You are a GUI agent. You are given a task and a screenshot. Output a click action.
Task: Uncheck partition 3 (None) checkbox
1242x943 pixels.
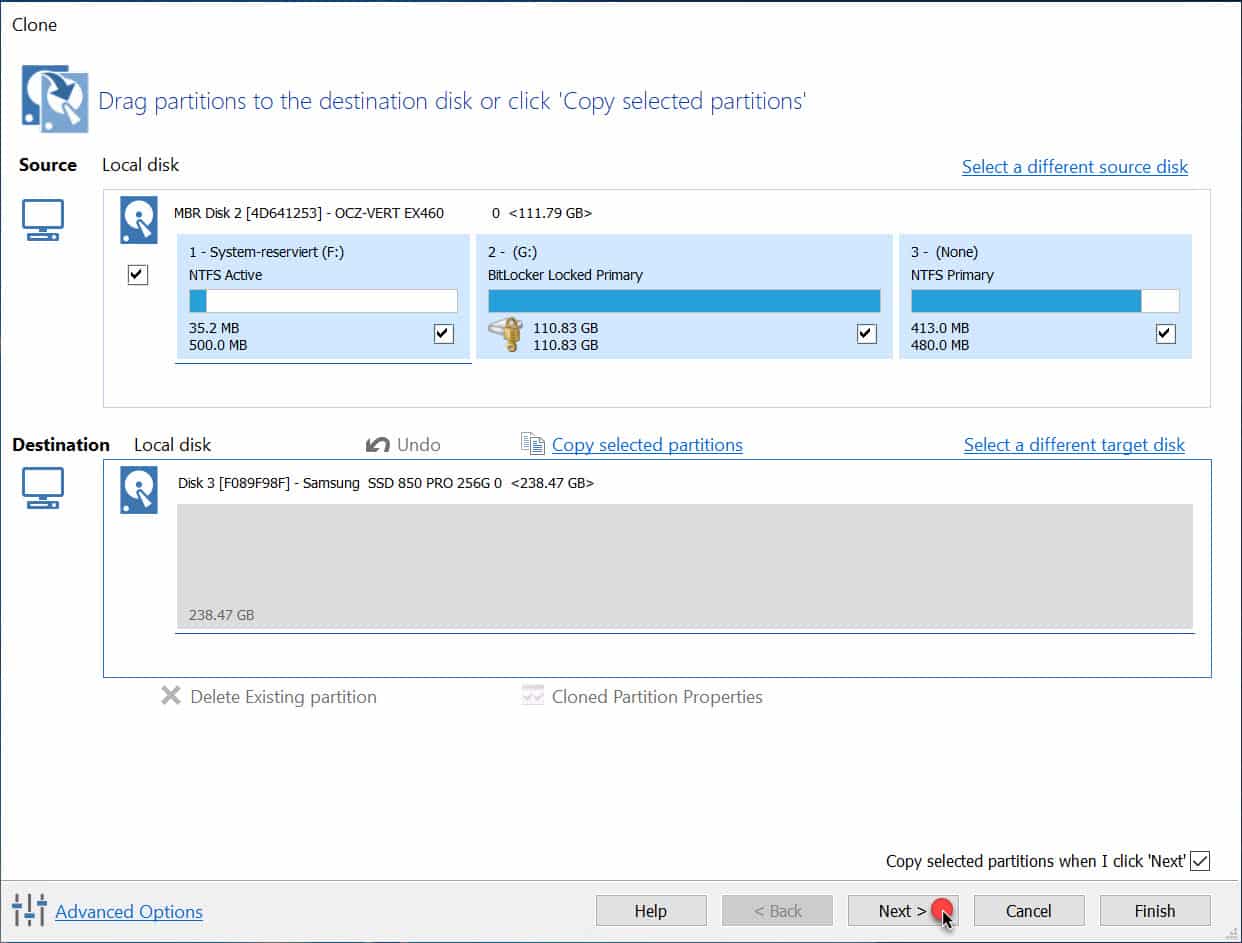coord(1165,334)
